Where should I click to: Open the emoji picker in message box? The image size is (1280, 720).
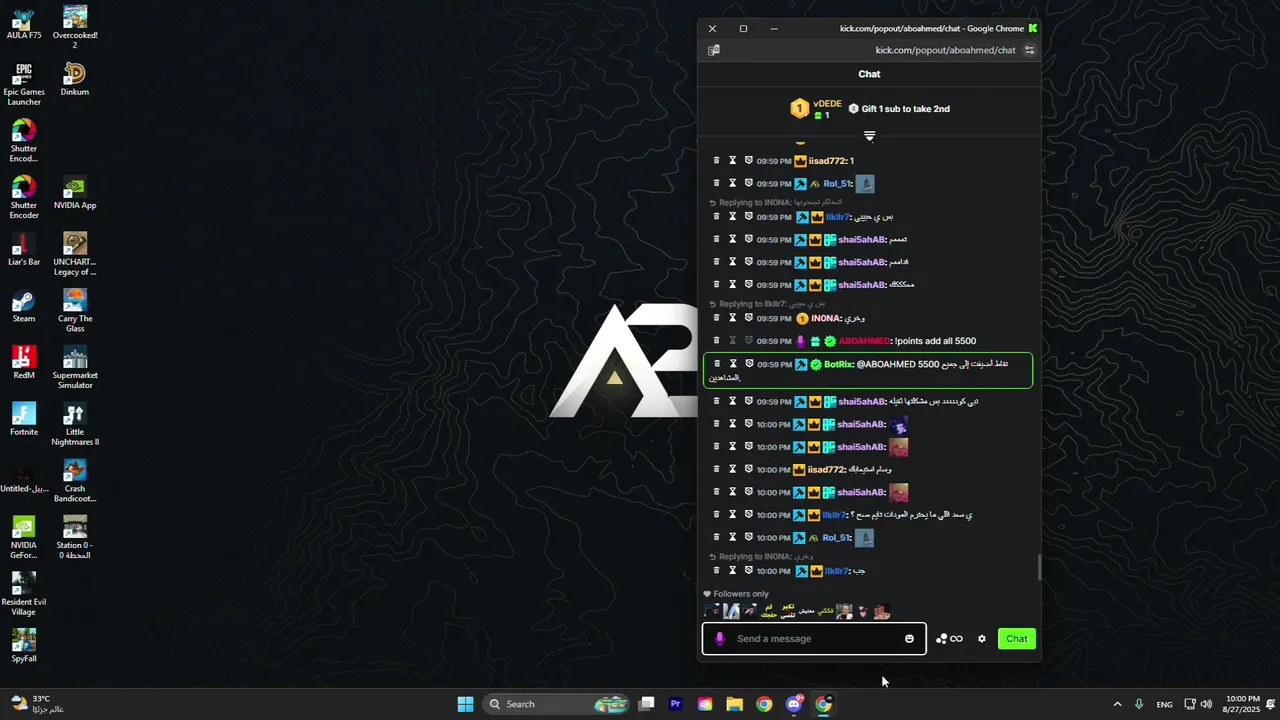click(x=909, y=639)
